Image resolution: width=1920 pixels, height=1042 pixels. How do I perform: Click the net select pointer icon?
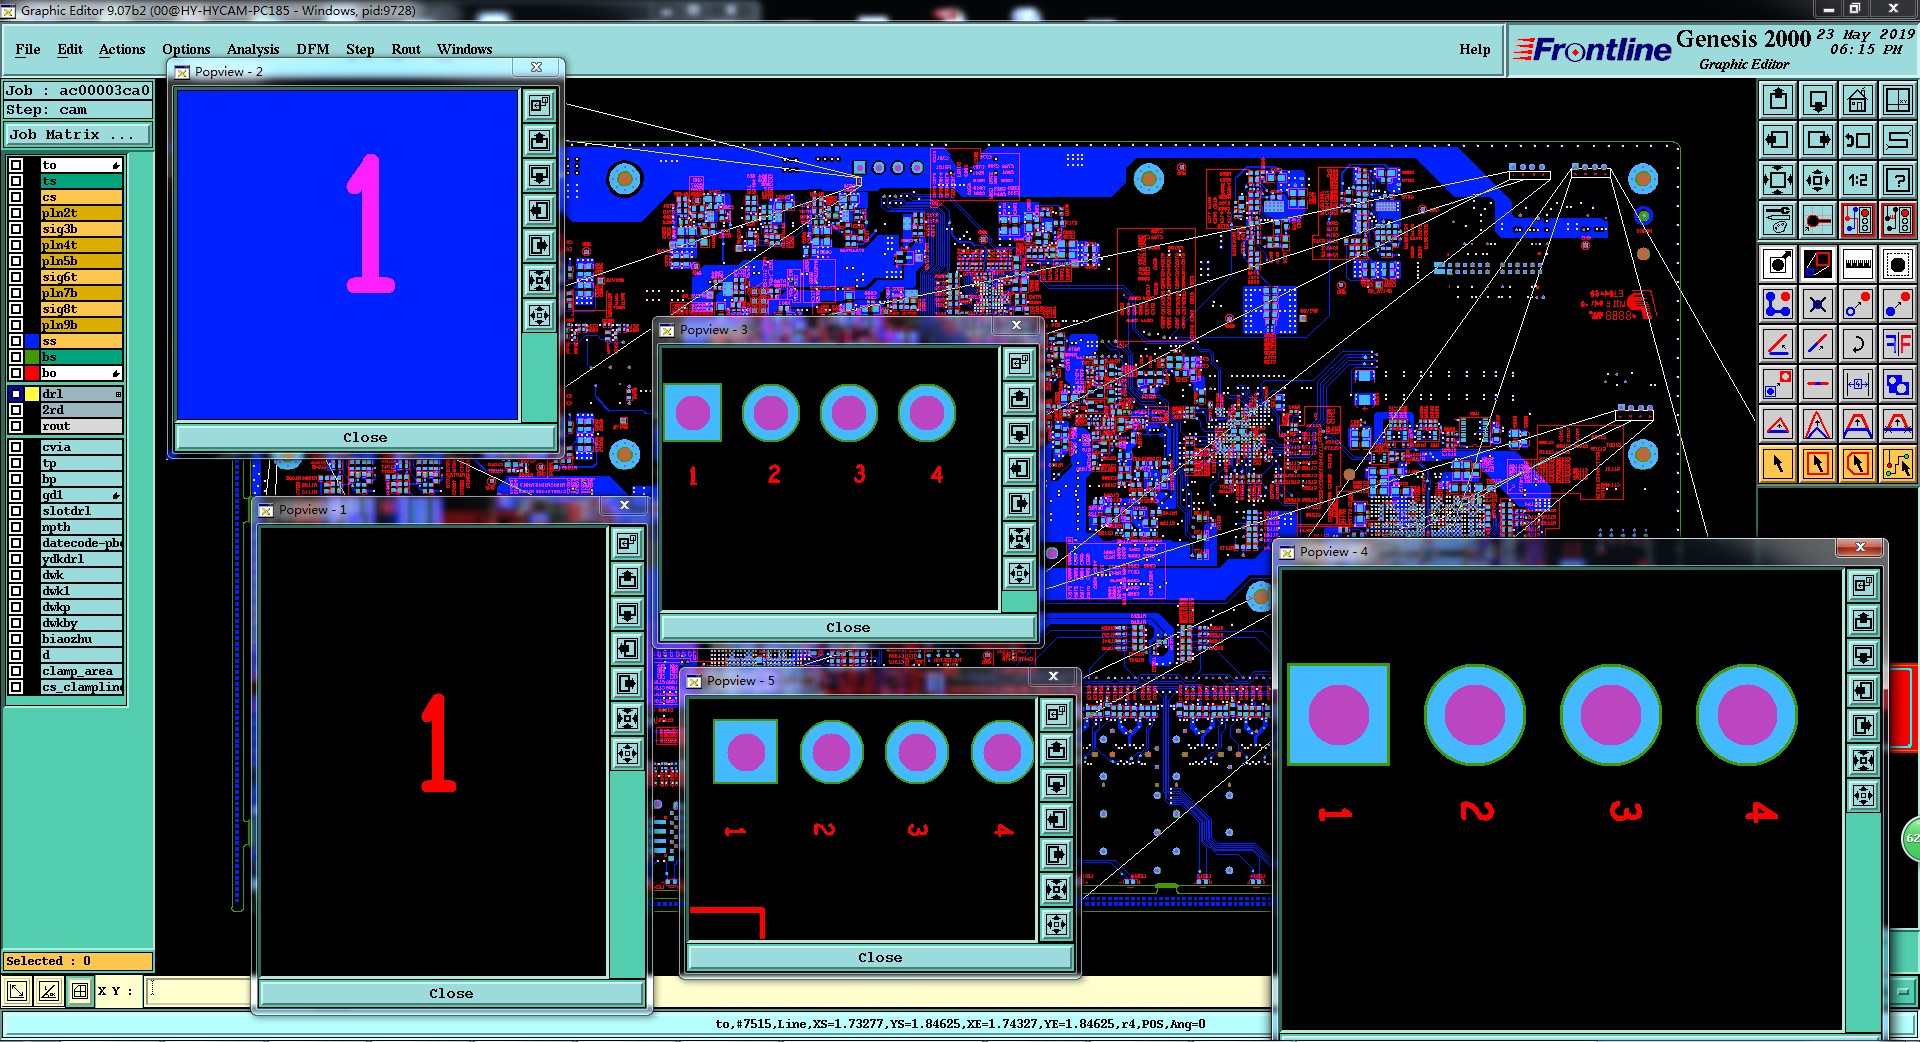[1897, 464]
